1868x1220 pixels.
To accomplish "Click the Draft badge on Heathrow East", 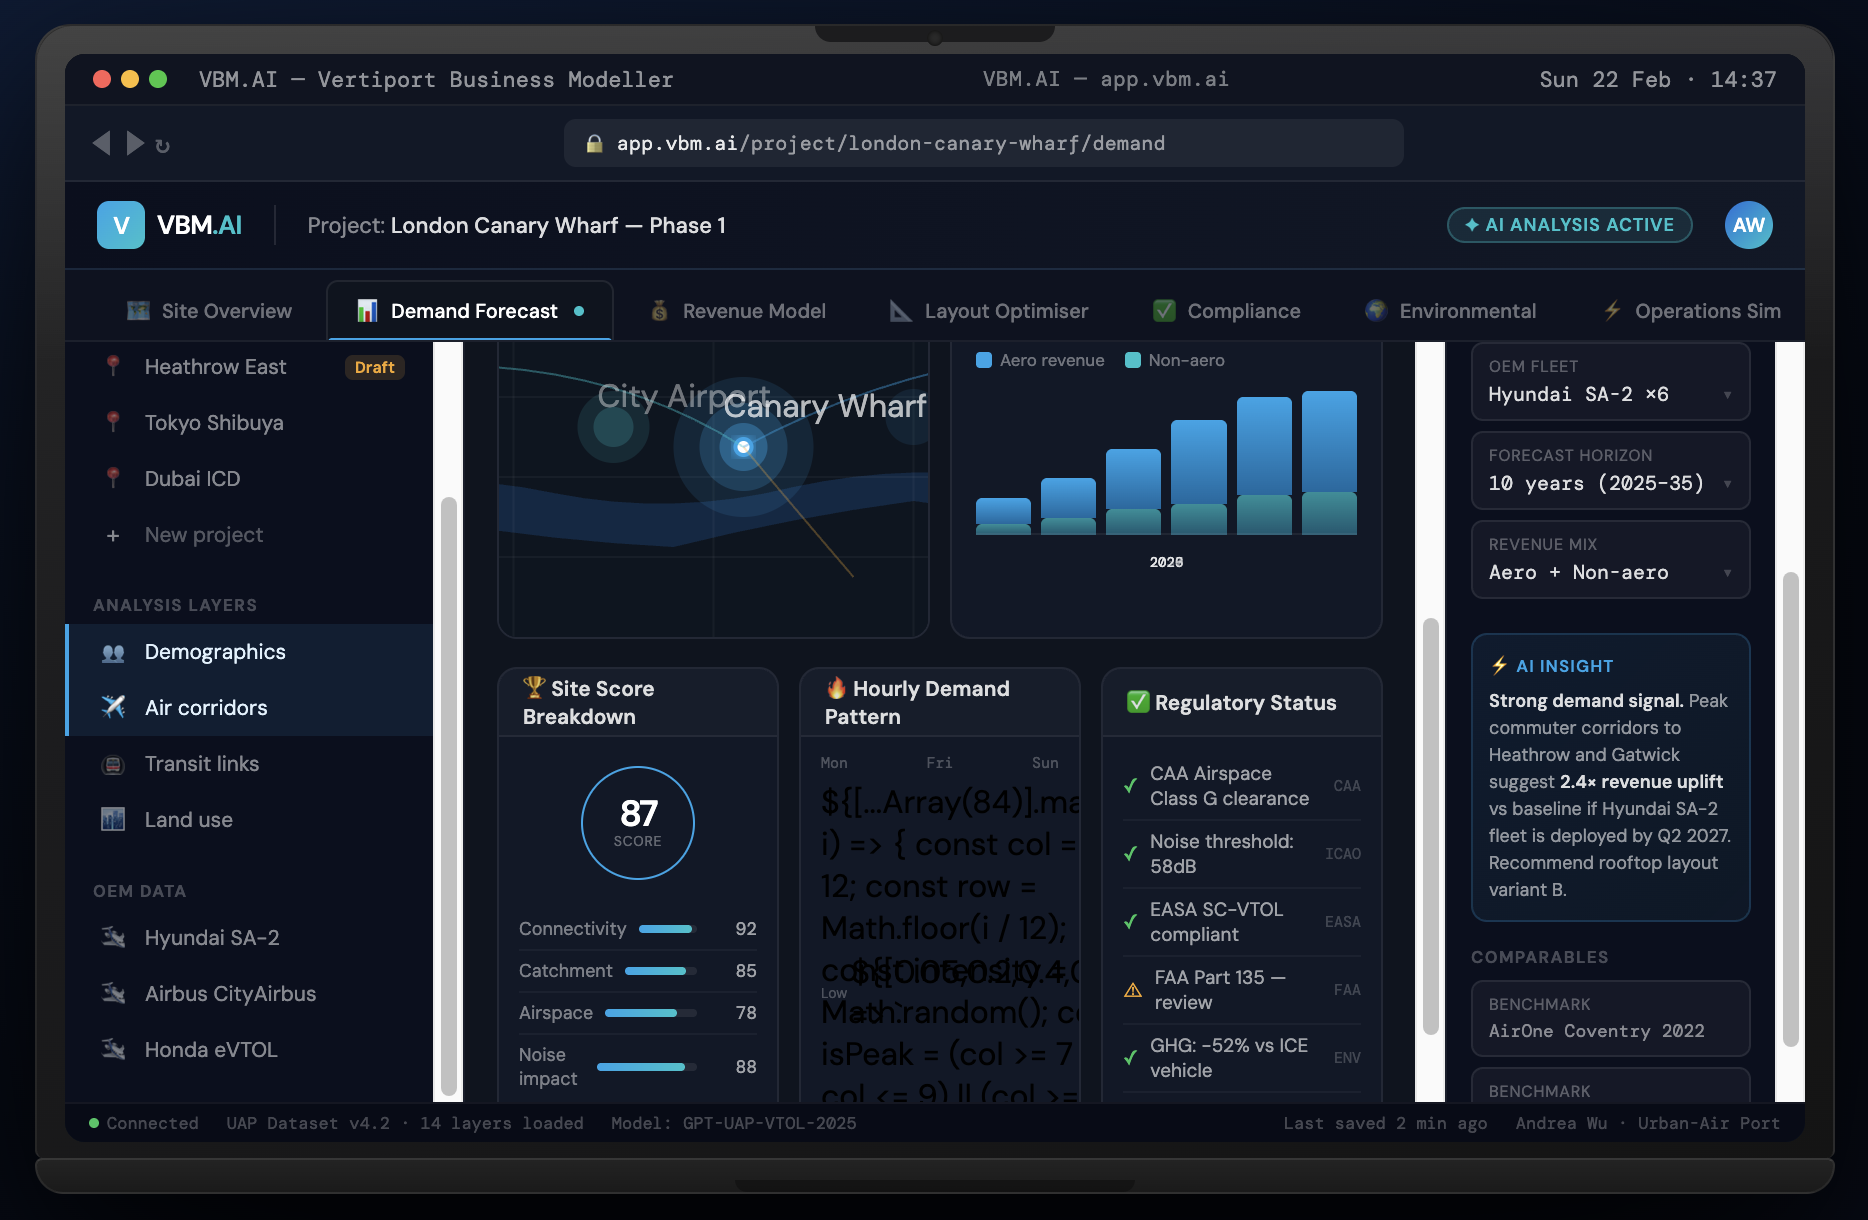I will coord(375,367).
